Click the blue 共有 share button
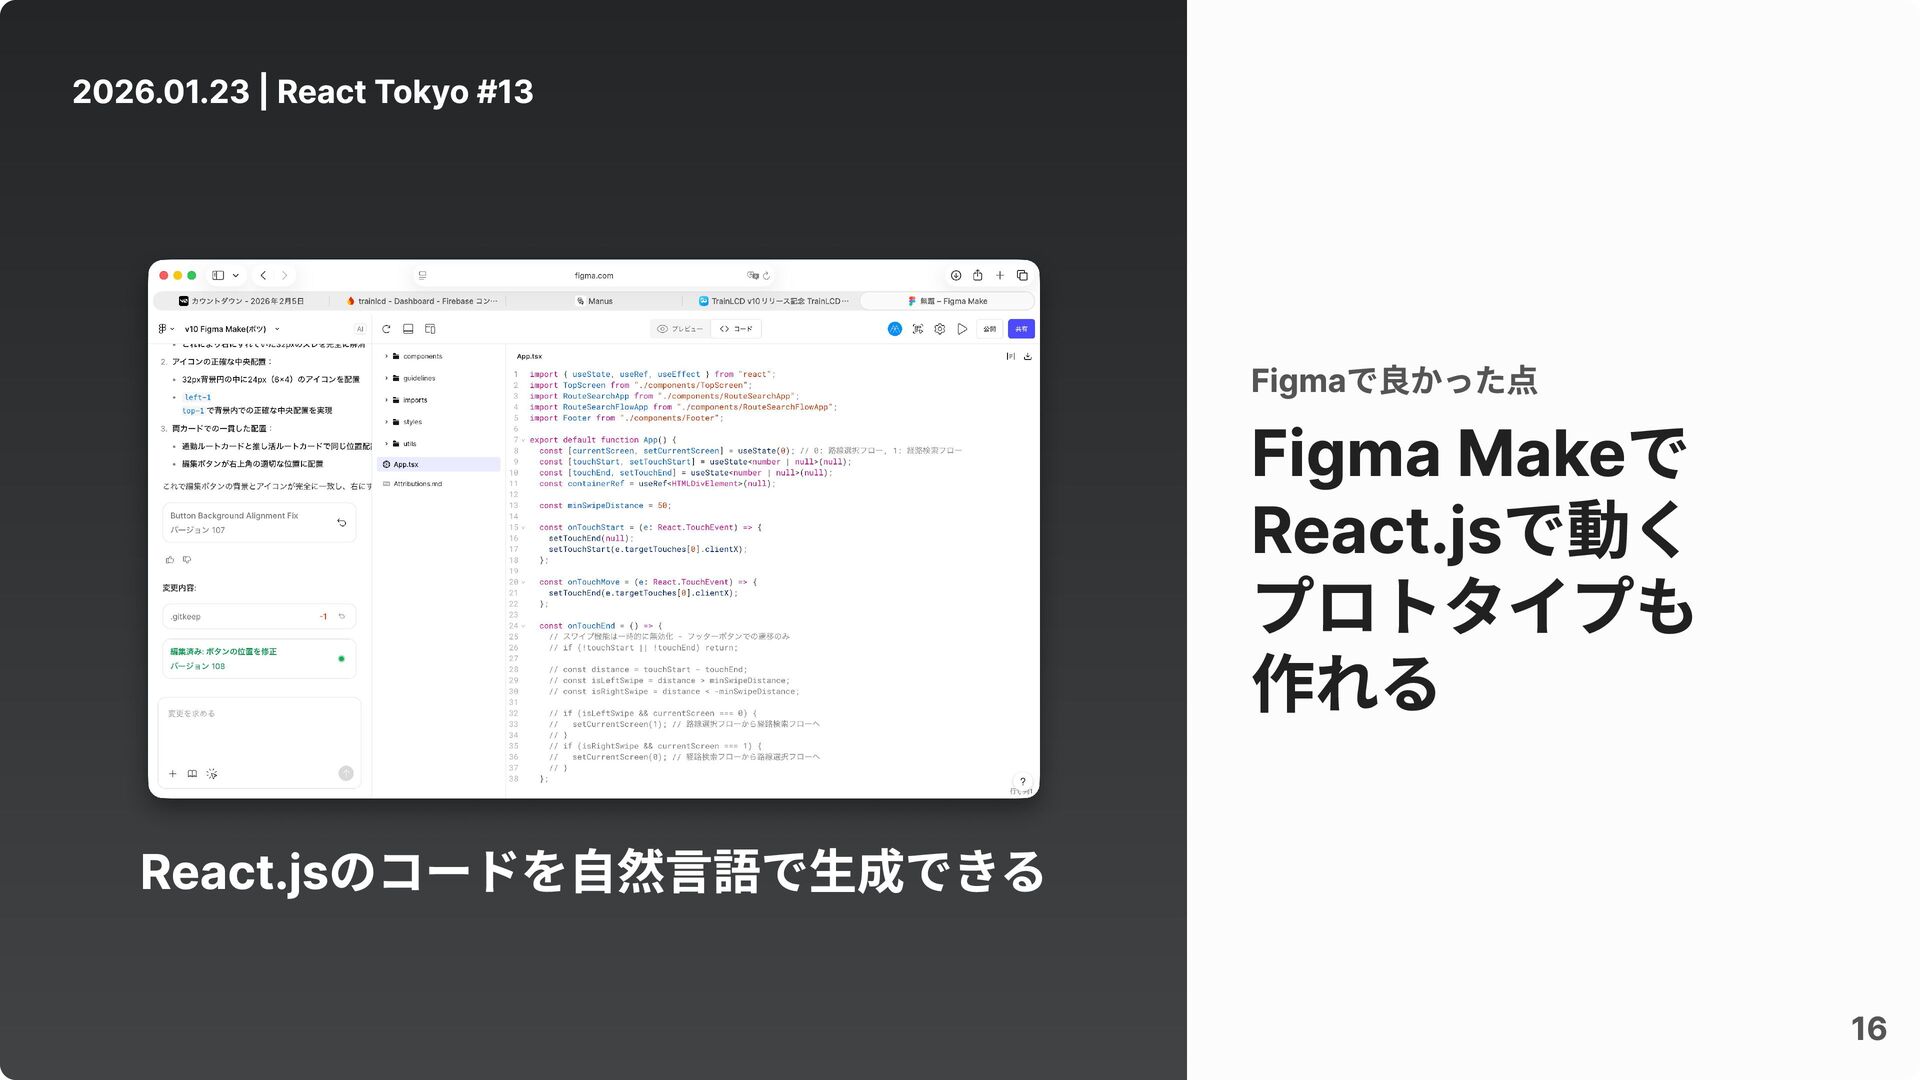Viewport: 1920px width, 1080px height. [x=1021, y=329]
